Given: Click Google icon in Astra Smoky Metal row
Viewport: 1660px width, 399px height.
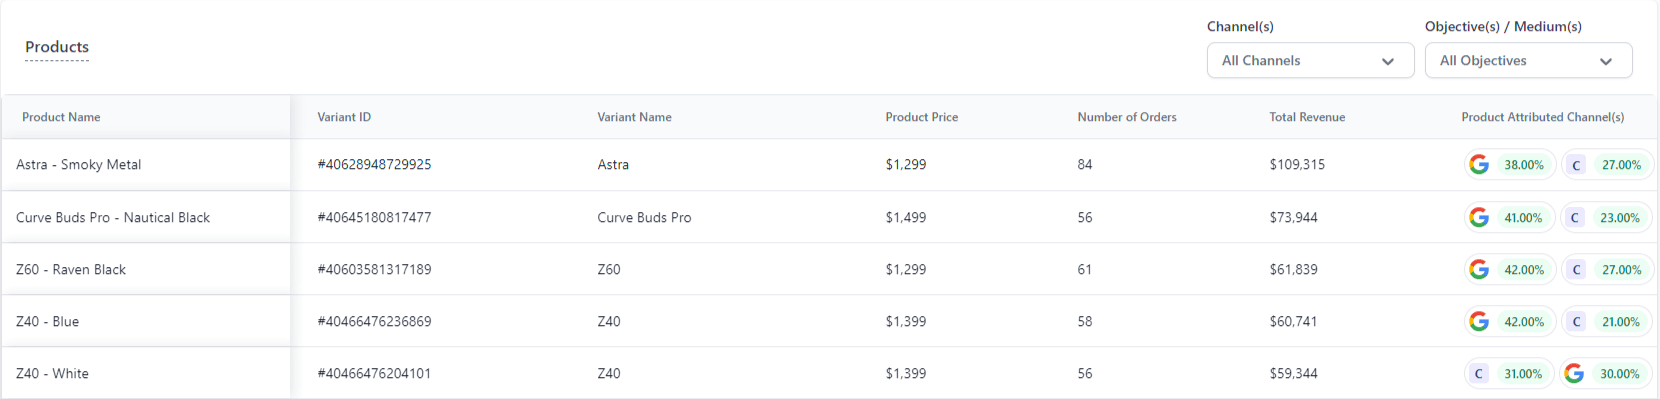Looking at the screenshot, I should click(x=1479, y=165).
